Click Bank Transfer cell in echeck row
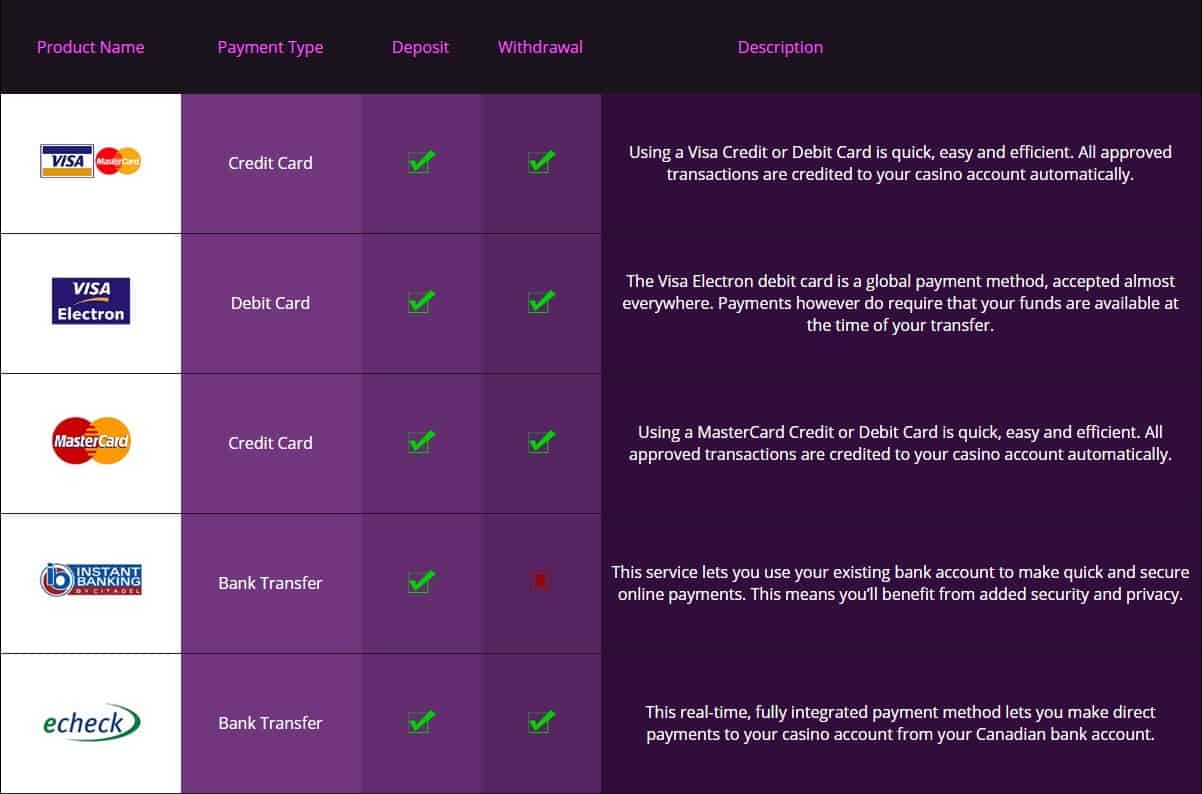The height and width of the screenshot is (794, 1202). tap(270, 723)
